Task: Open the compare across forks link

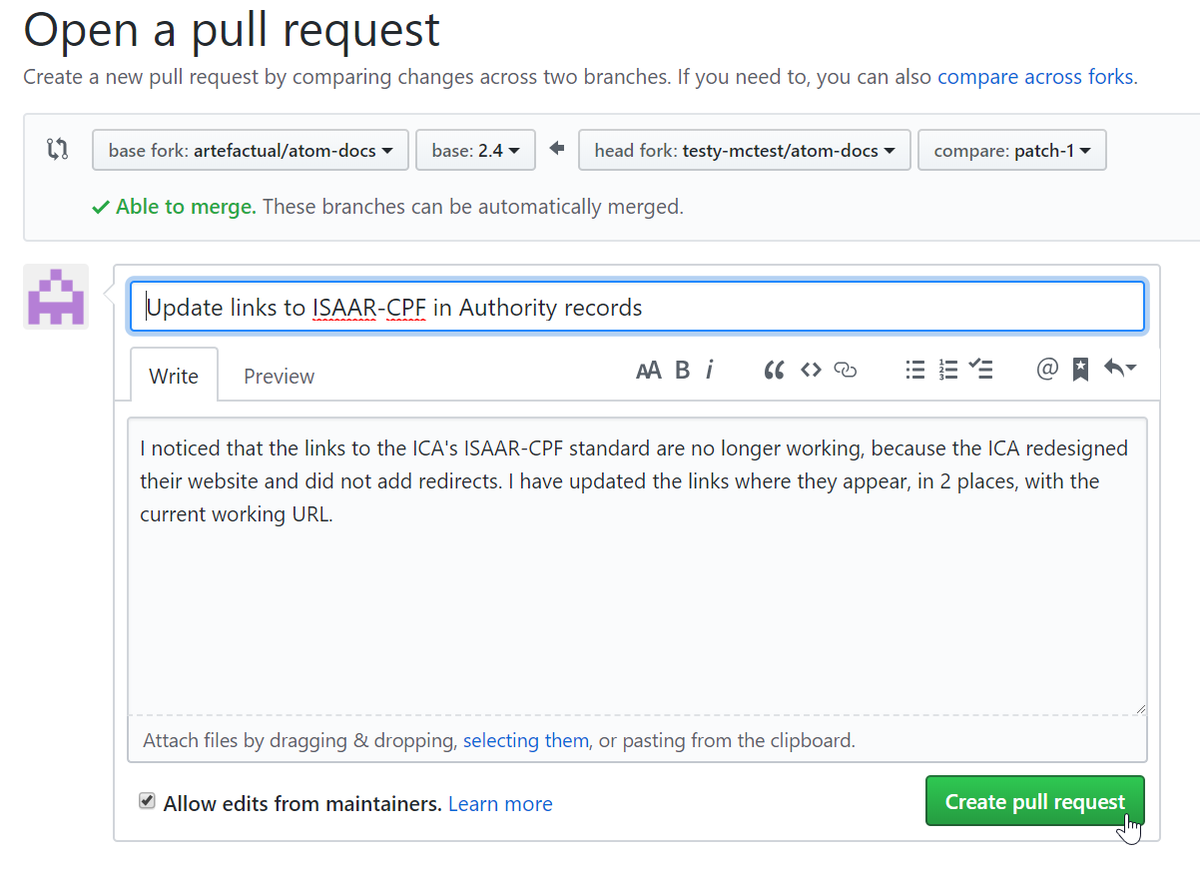Action: (1034, 76)
